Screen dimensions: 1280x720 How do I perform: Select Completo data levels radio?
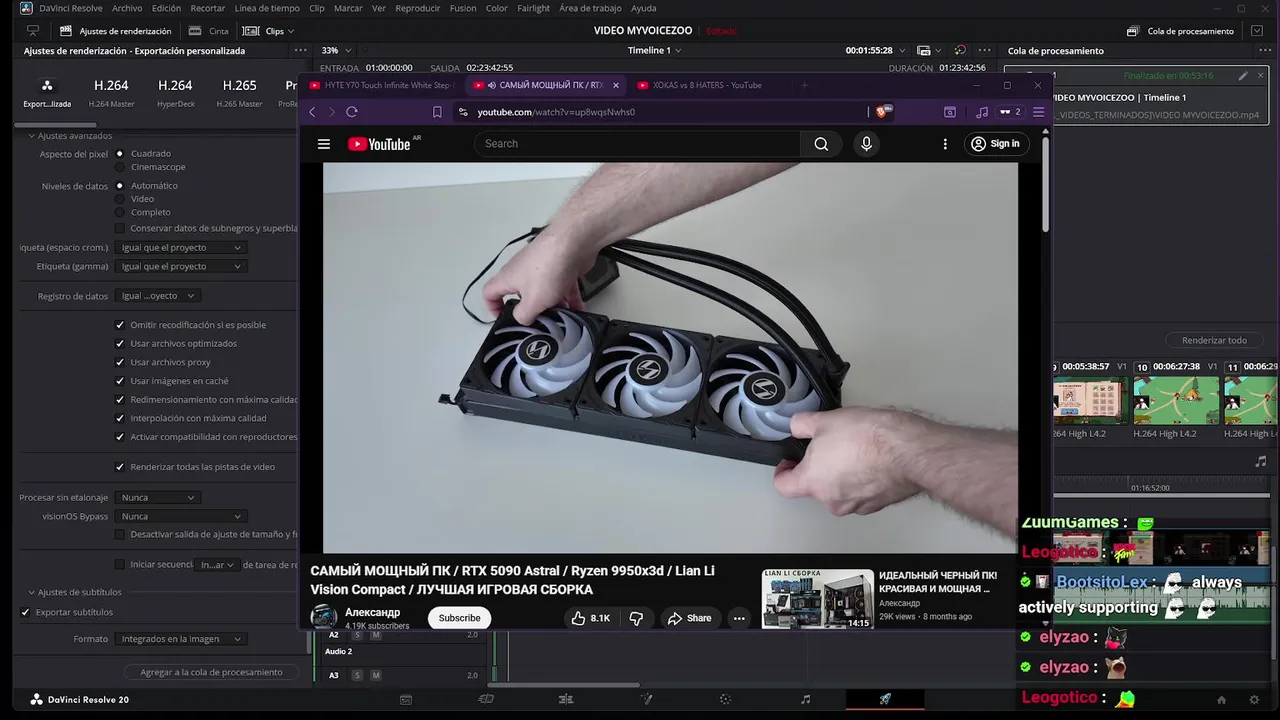point(120,212)
